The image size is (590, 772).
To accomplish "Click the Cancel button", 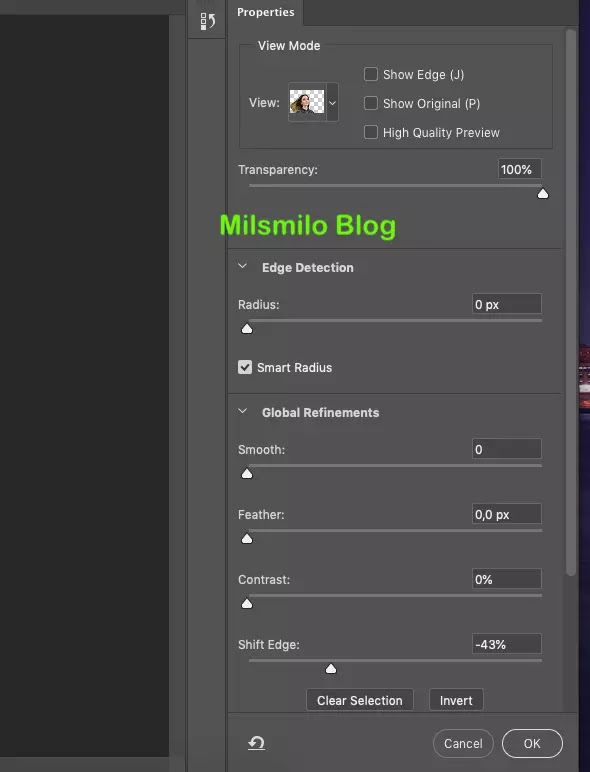I will coord(463,743).
